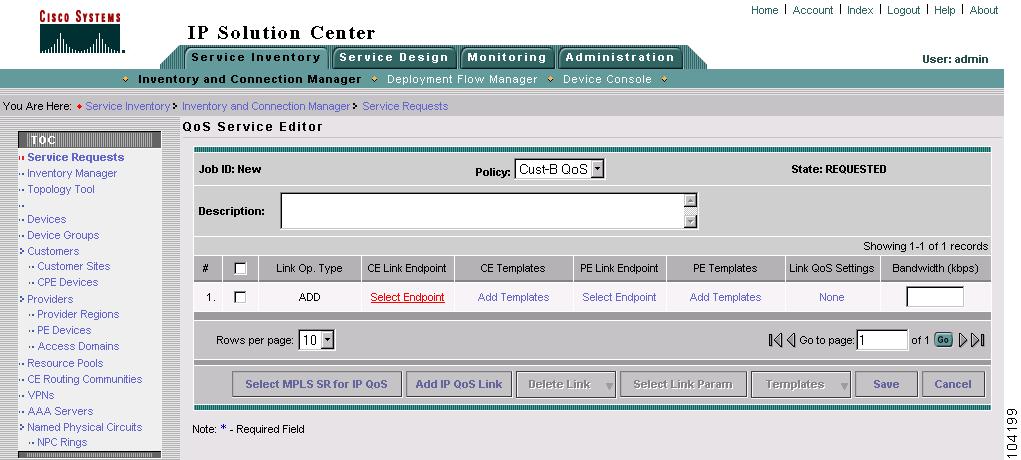The height and width of the screenshot is (460, 1021).
Task: Open Home link at top
Action: point(764,10)
